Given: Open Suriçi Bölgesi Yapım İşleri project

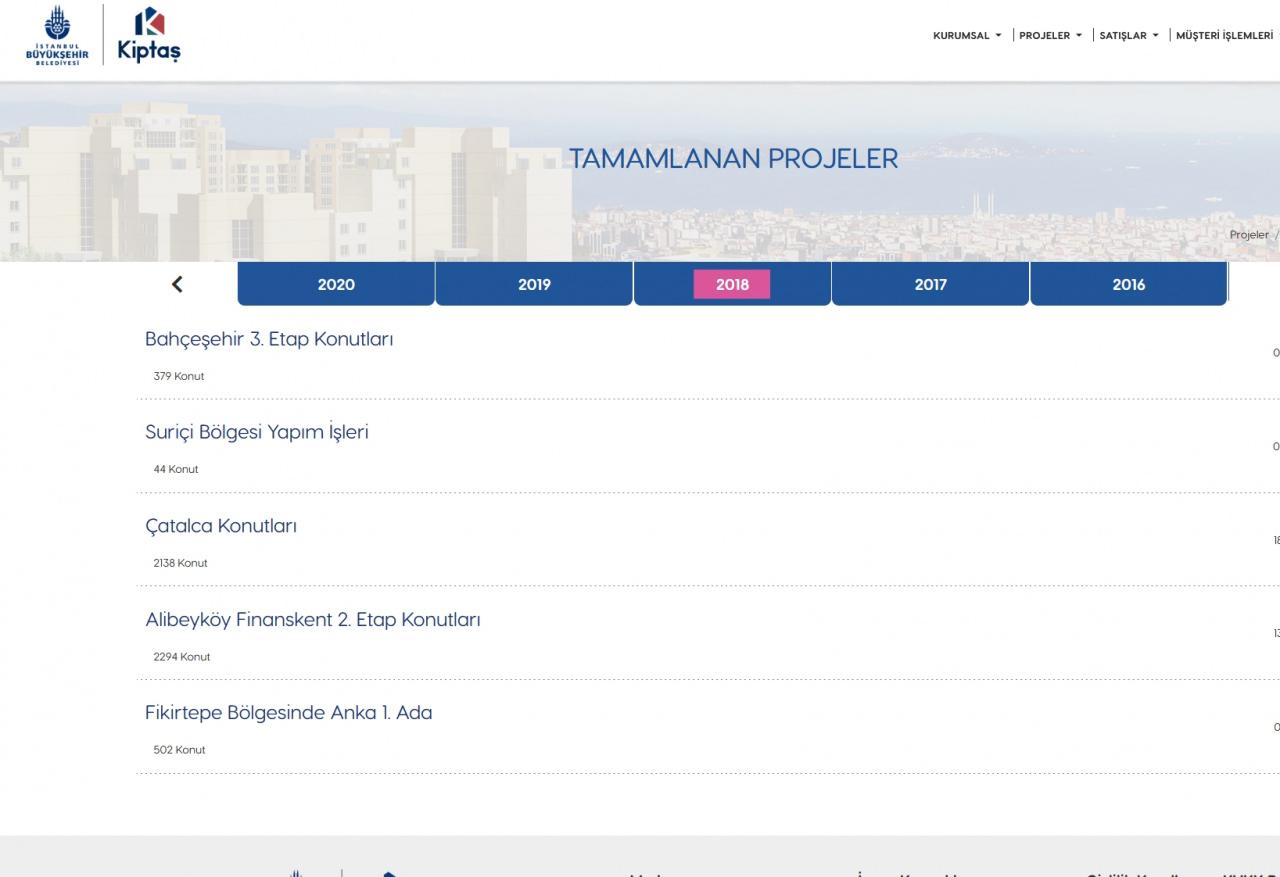Looking at the screenshot, I should (257, 433).
